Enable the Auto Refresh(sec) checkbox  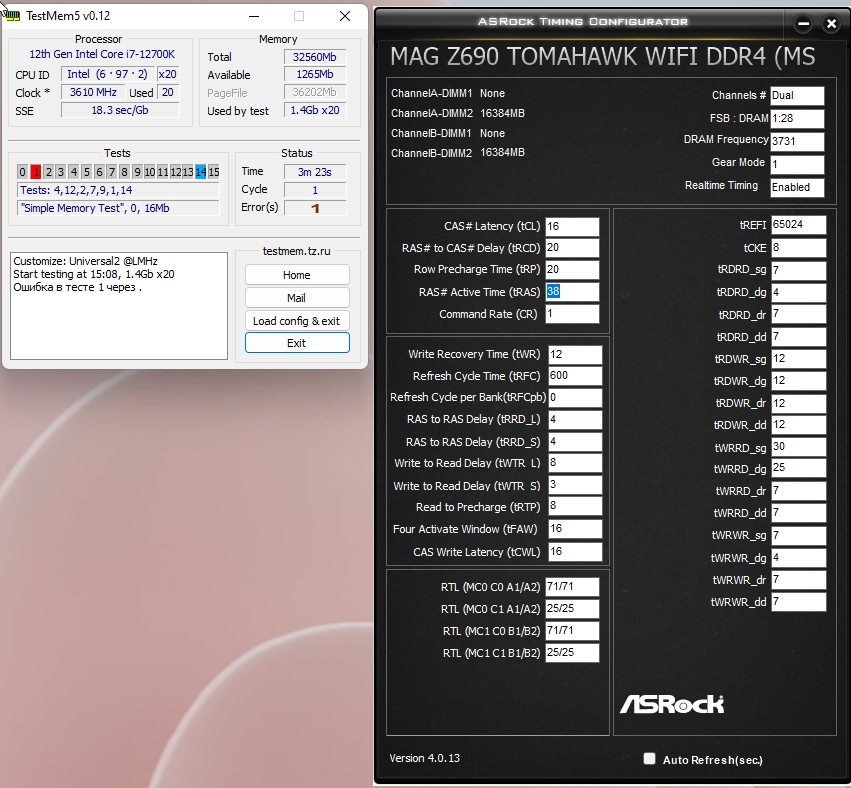649,759
